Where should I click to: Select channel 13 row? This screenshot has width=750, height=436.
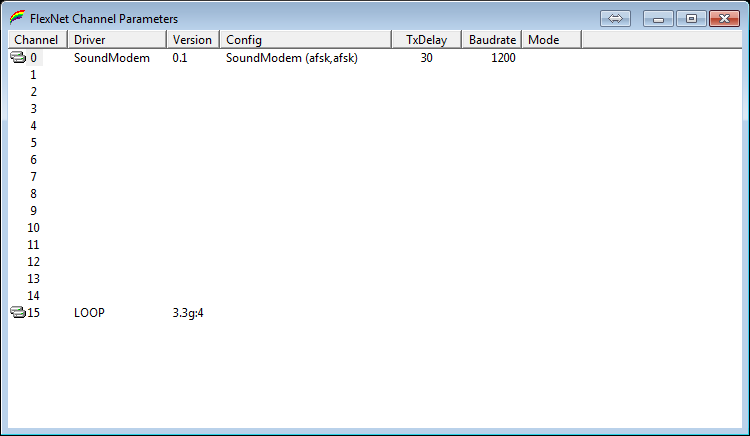pos(33,279)
